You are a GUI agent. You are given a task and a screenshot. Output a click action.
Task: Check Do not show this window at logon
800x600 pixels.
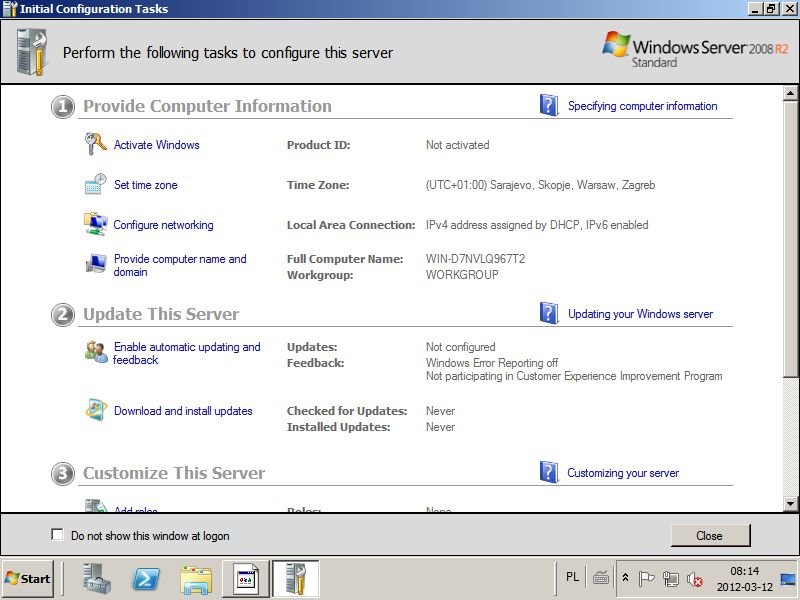57,535
